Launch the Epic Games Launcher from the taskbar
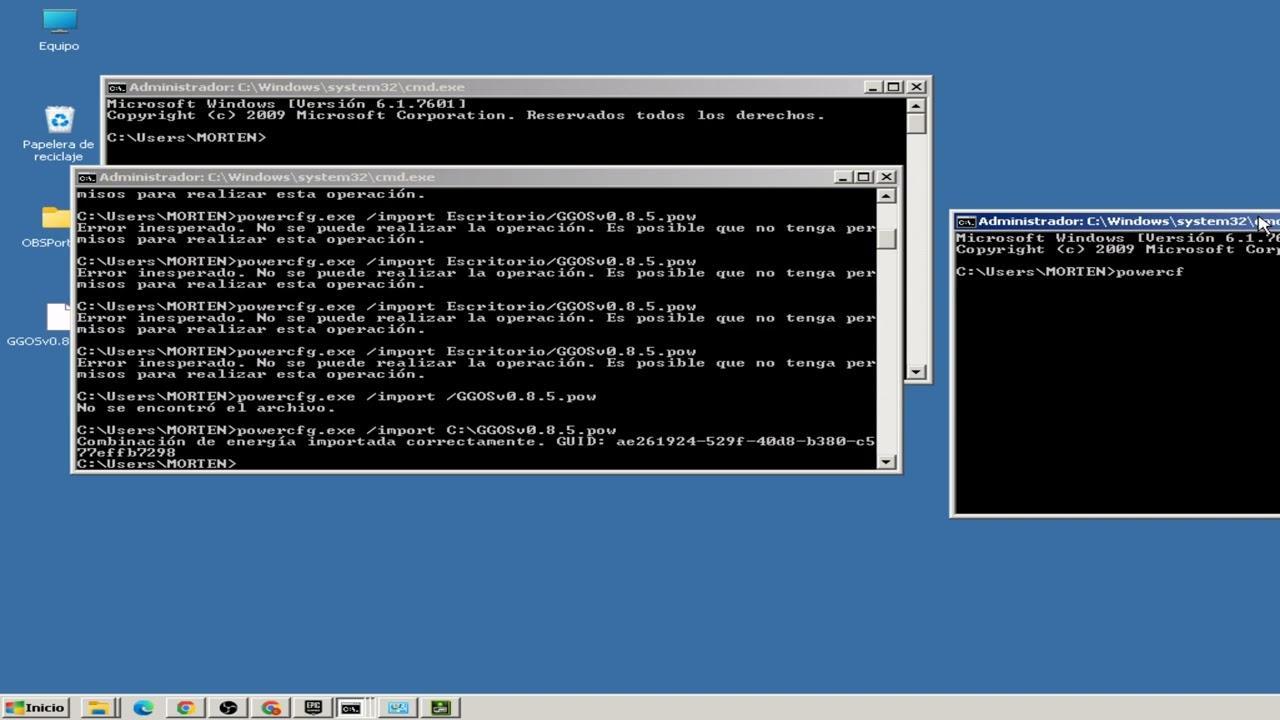The image size is (1280, 720). coord(312,708)
